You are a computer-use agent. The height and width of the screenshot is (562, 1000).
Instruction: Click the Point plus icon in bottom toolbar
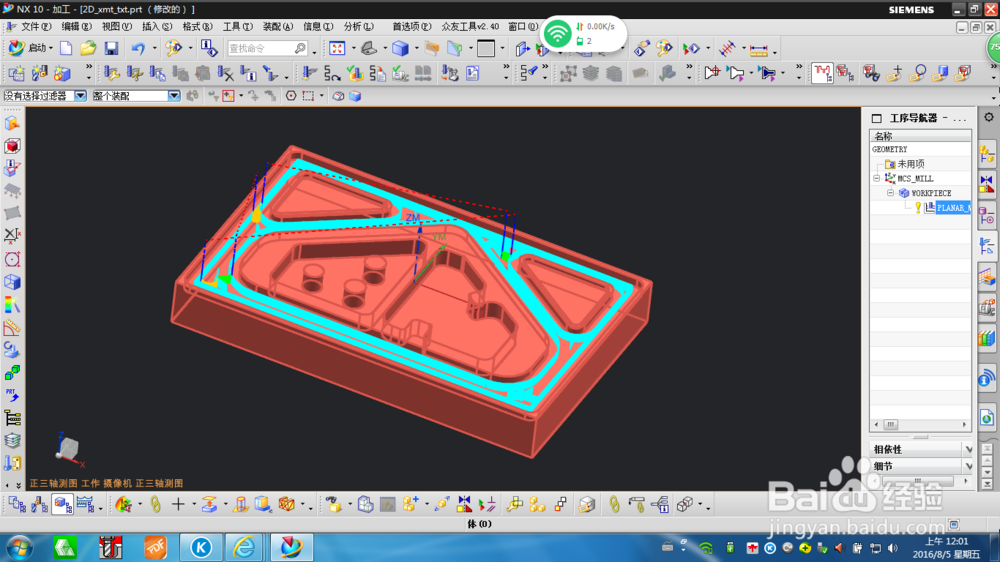coord(178,505)
